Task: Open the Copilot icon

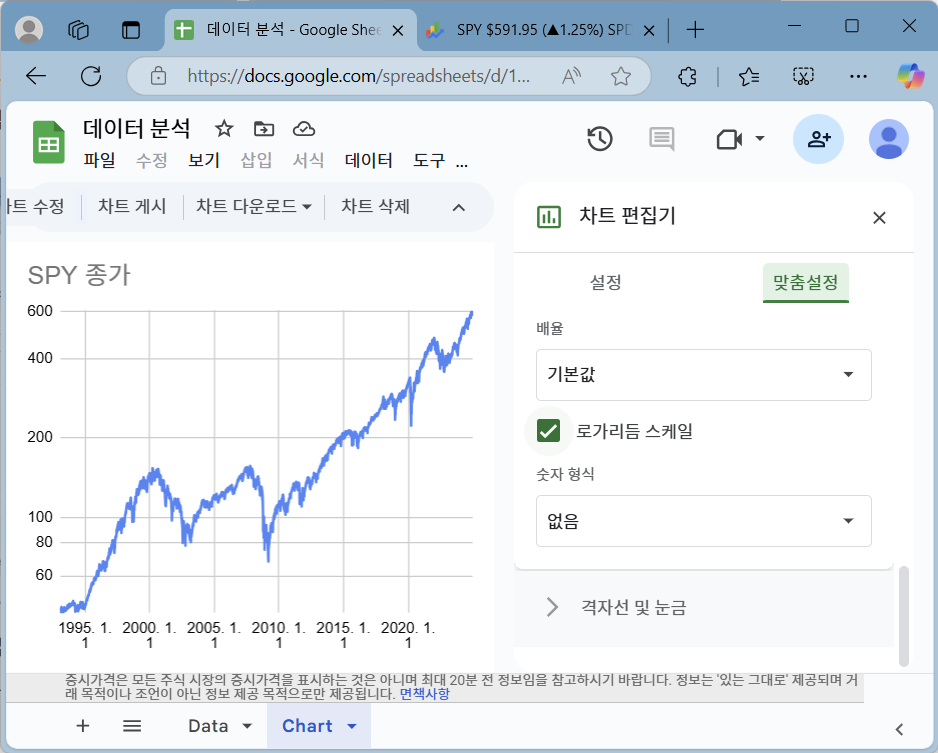Action: point(911,76)
